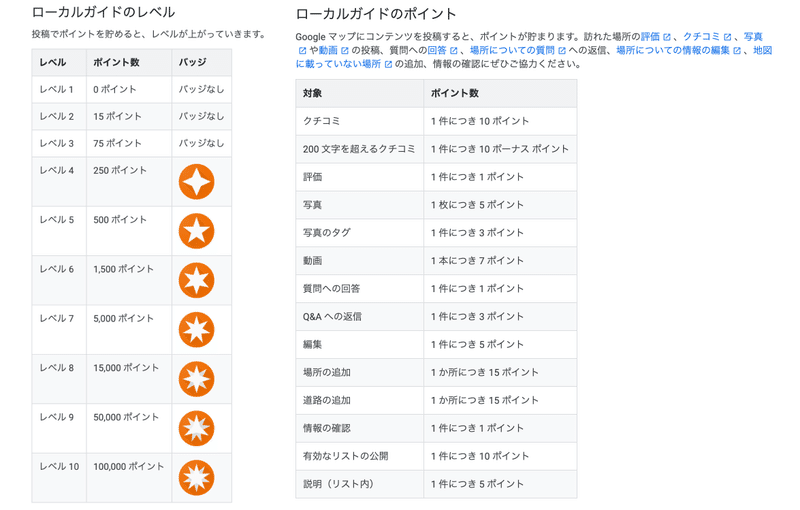
Task: Select the 500 ポイント cell
Action: pos(129,231)
